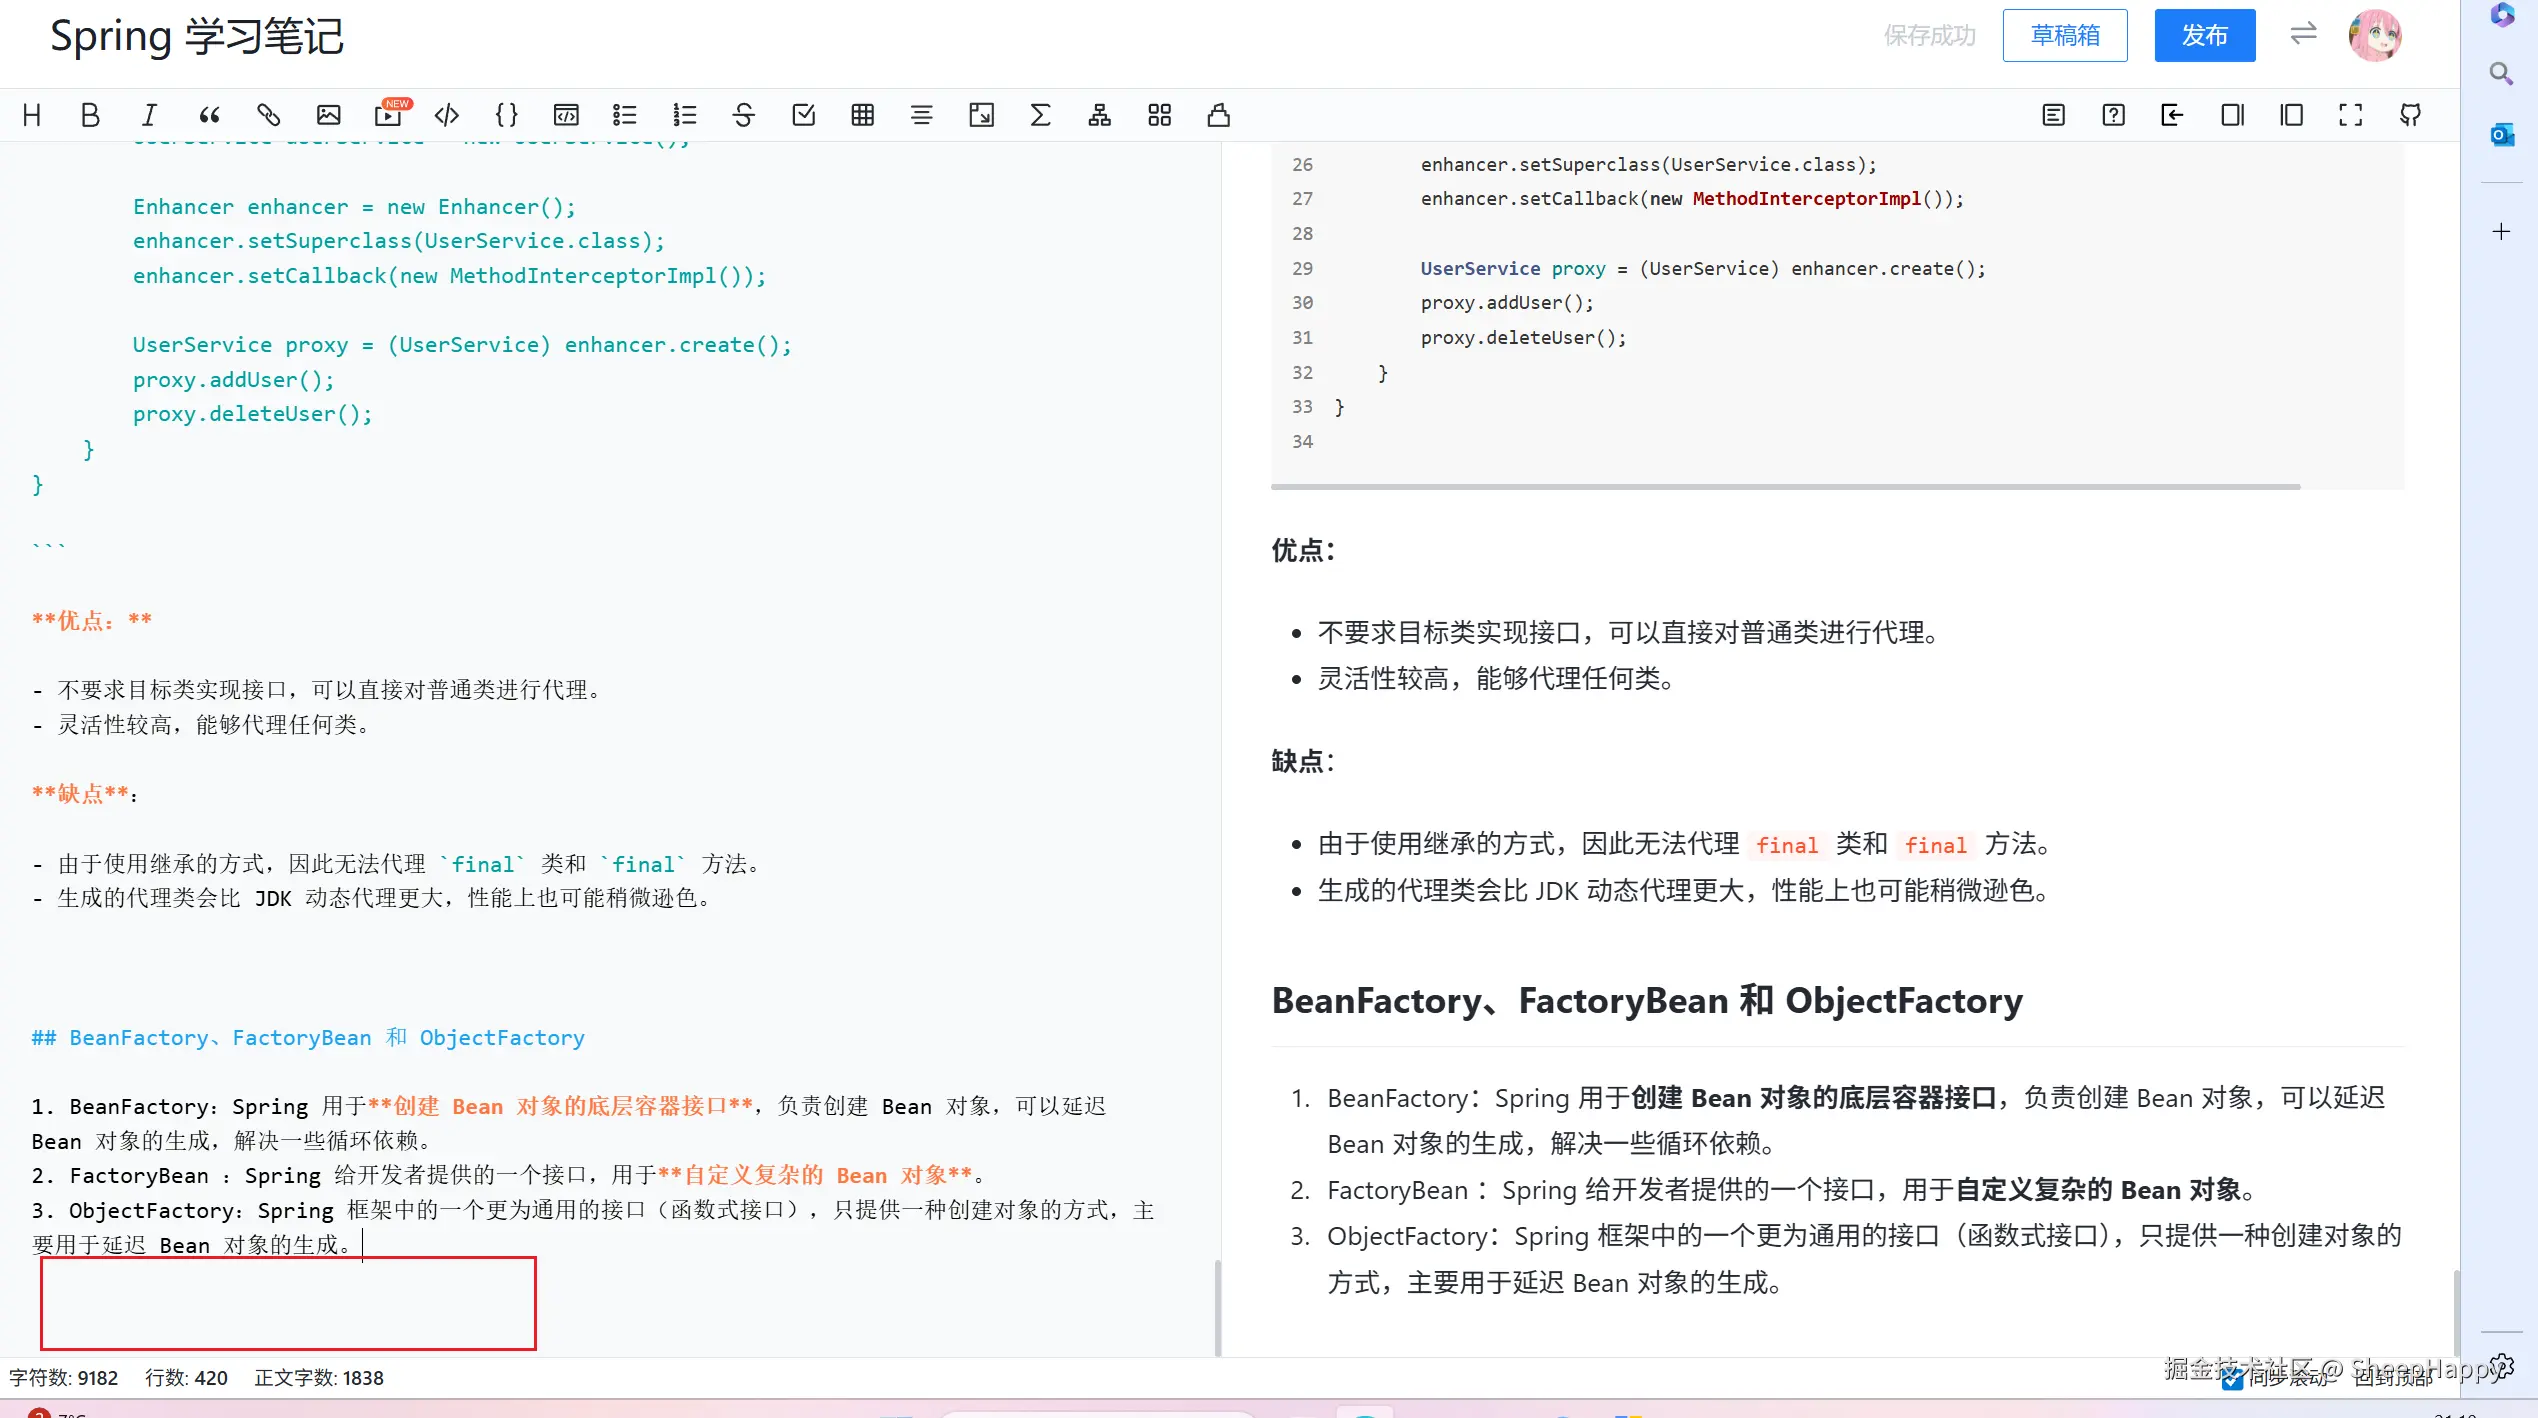The image size is (2538, 1418).
Task: Open heading options via the H icon
Action: [31, 114]
